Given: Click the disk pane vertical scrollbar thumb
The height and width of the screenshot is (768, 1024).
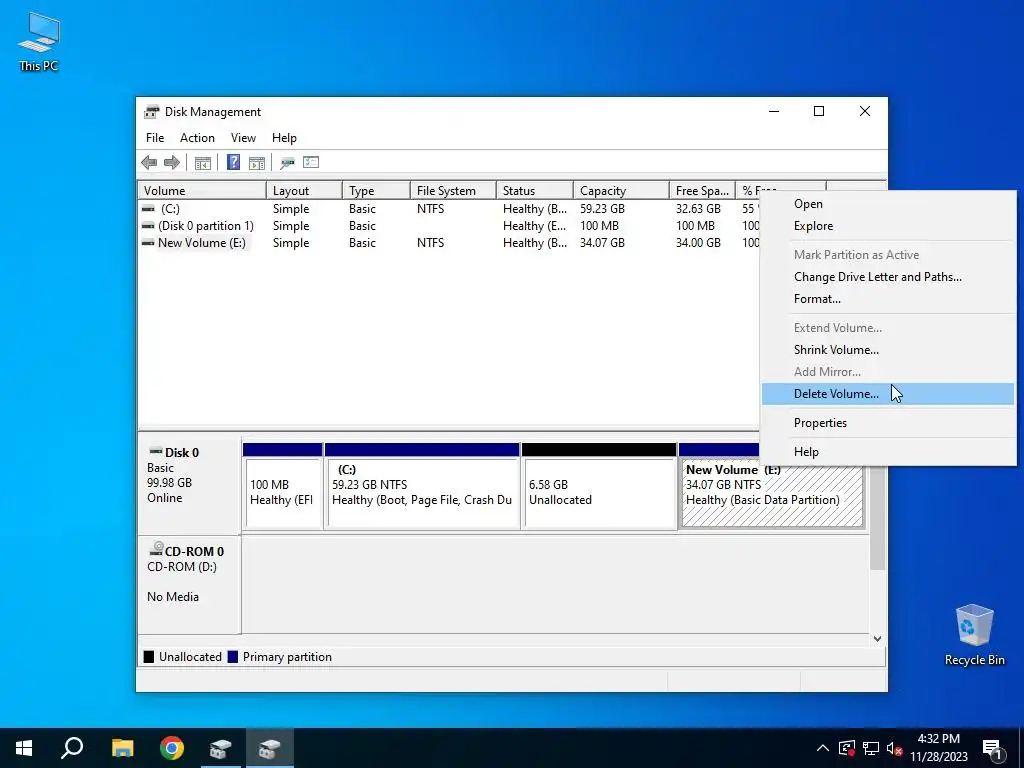Looking at the screenshot, I should click(x=878, y=519).
